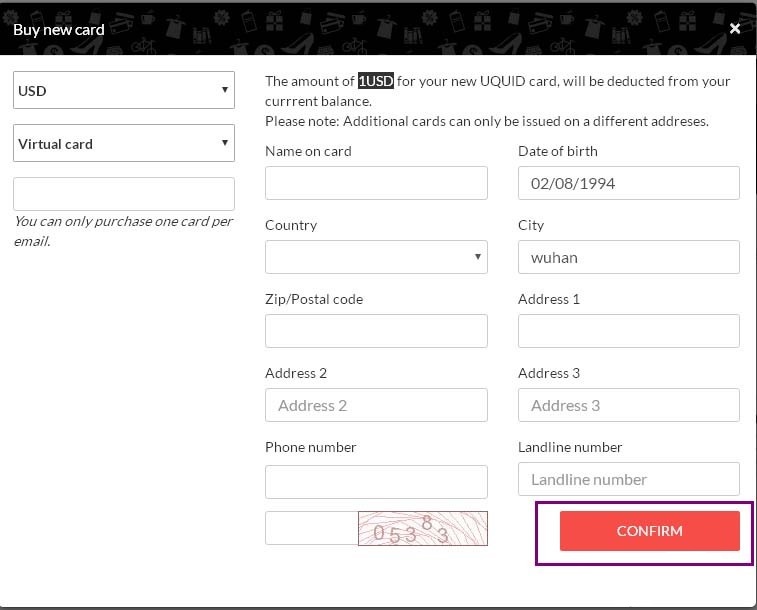Focus the Zip/Postal code field

[376, 331]
